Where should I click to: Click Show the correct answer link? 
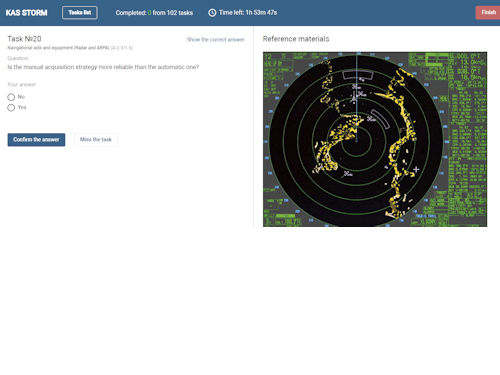pyautogui.click(x=215, y=40)
